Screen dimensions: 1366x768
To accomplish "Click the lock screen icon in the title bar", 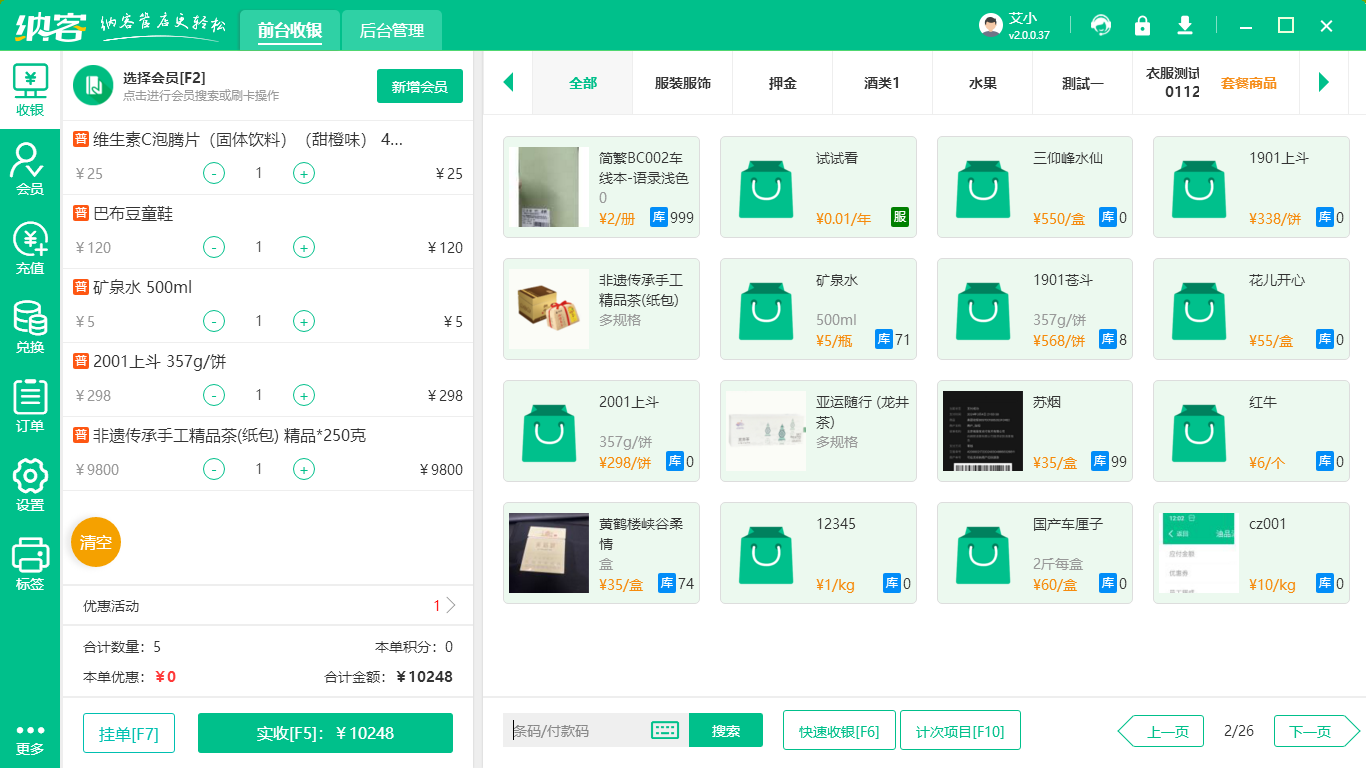I will pyautogui.click(x=1142, y=25).
